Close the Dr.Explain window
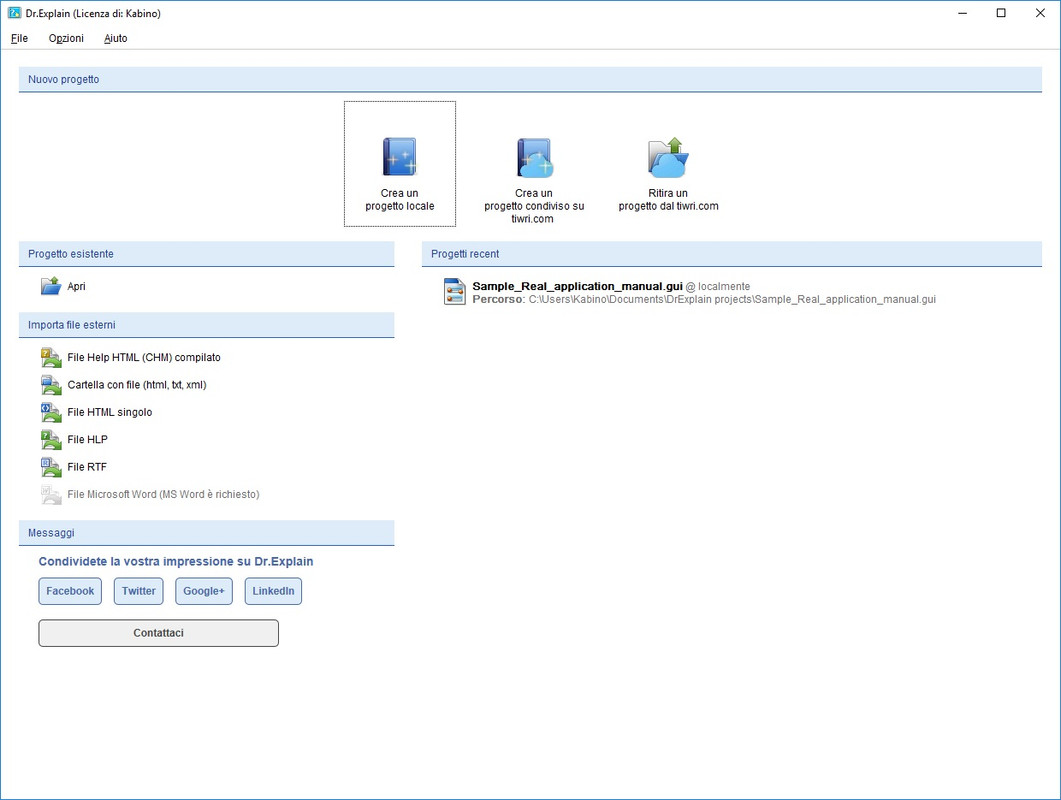This screenshot has width=1061, height=800. point(1040,13)
